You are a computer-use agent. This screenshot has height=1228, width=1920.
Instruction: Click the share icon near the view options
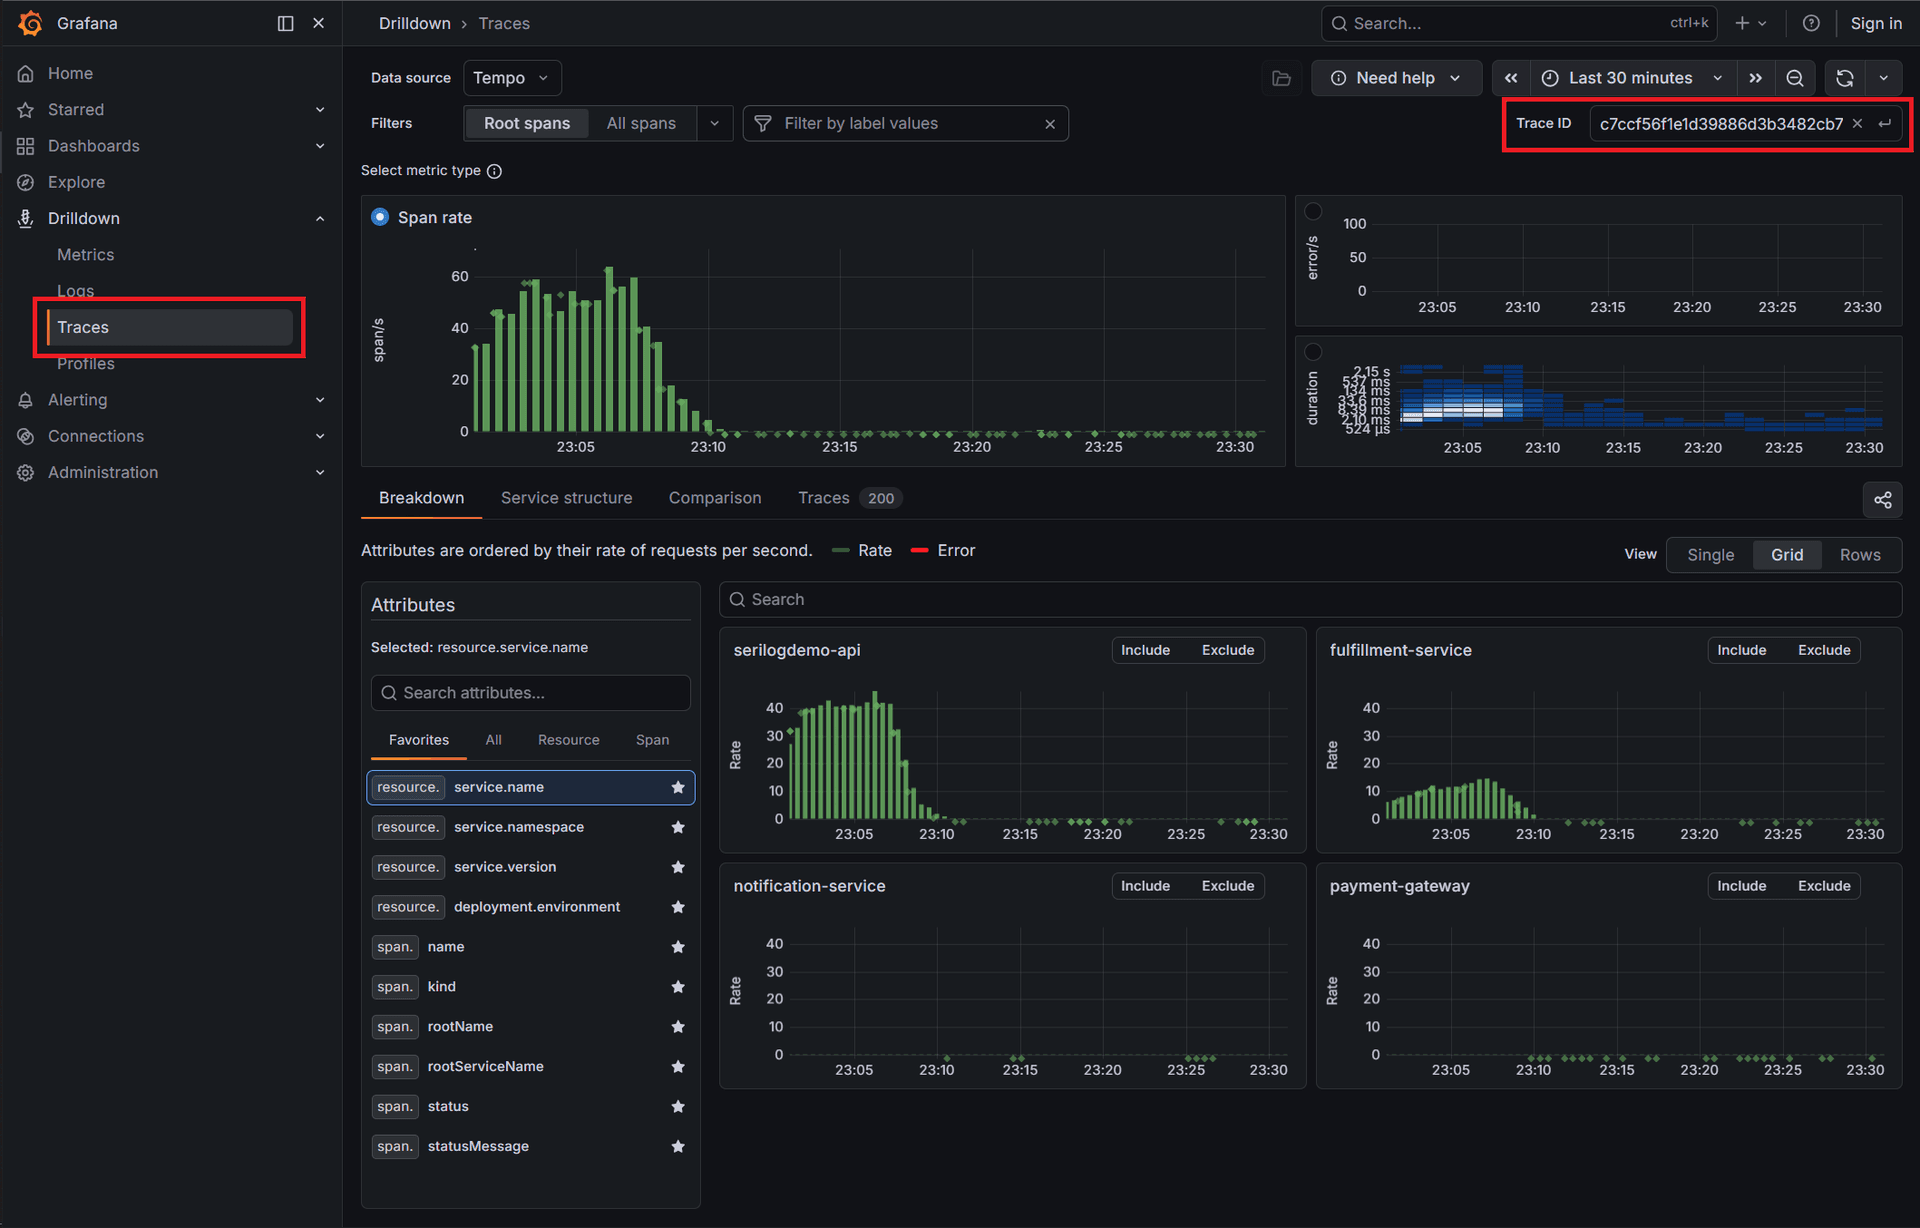pyautogui.click(x=1883, y=500)
